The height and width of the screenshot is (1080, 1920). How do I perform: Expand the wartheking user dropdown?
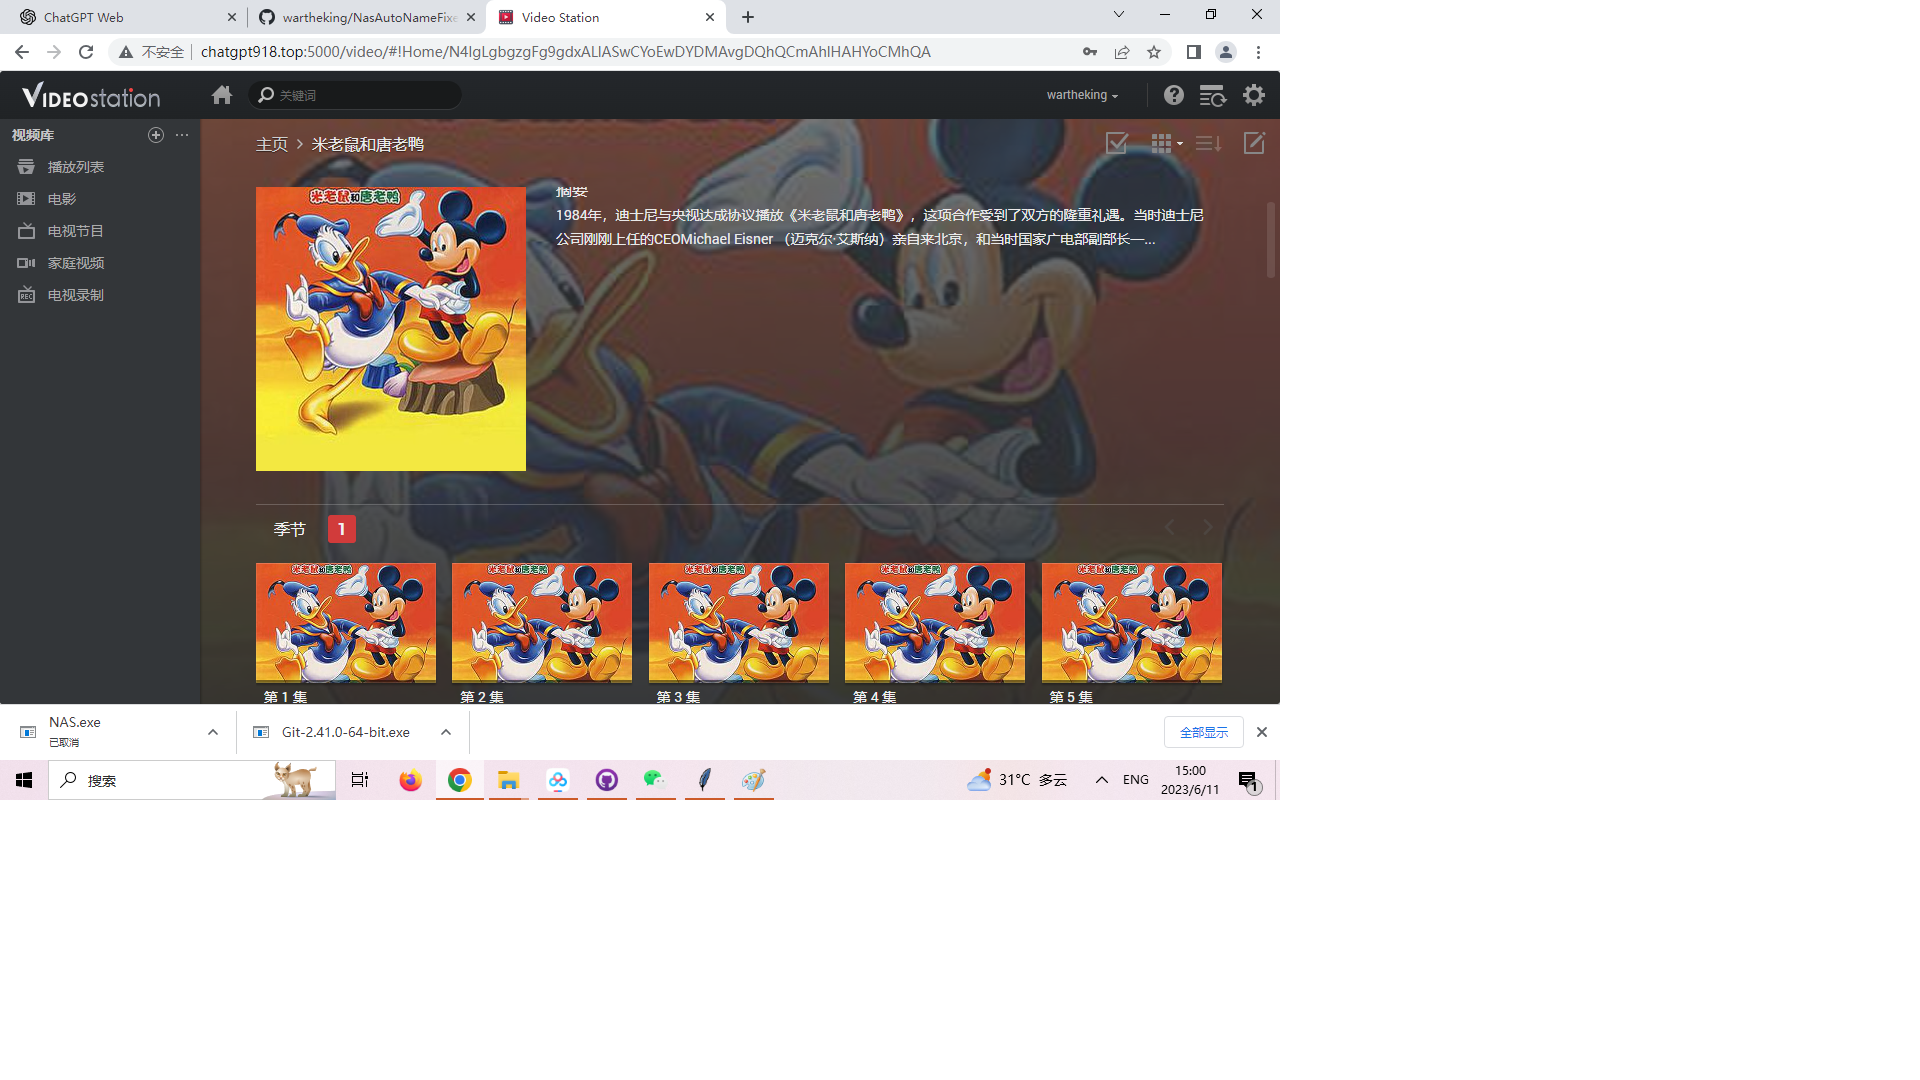coord(1082,95)
